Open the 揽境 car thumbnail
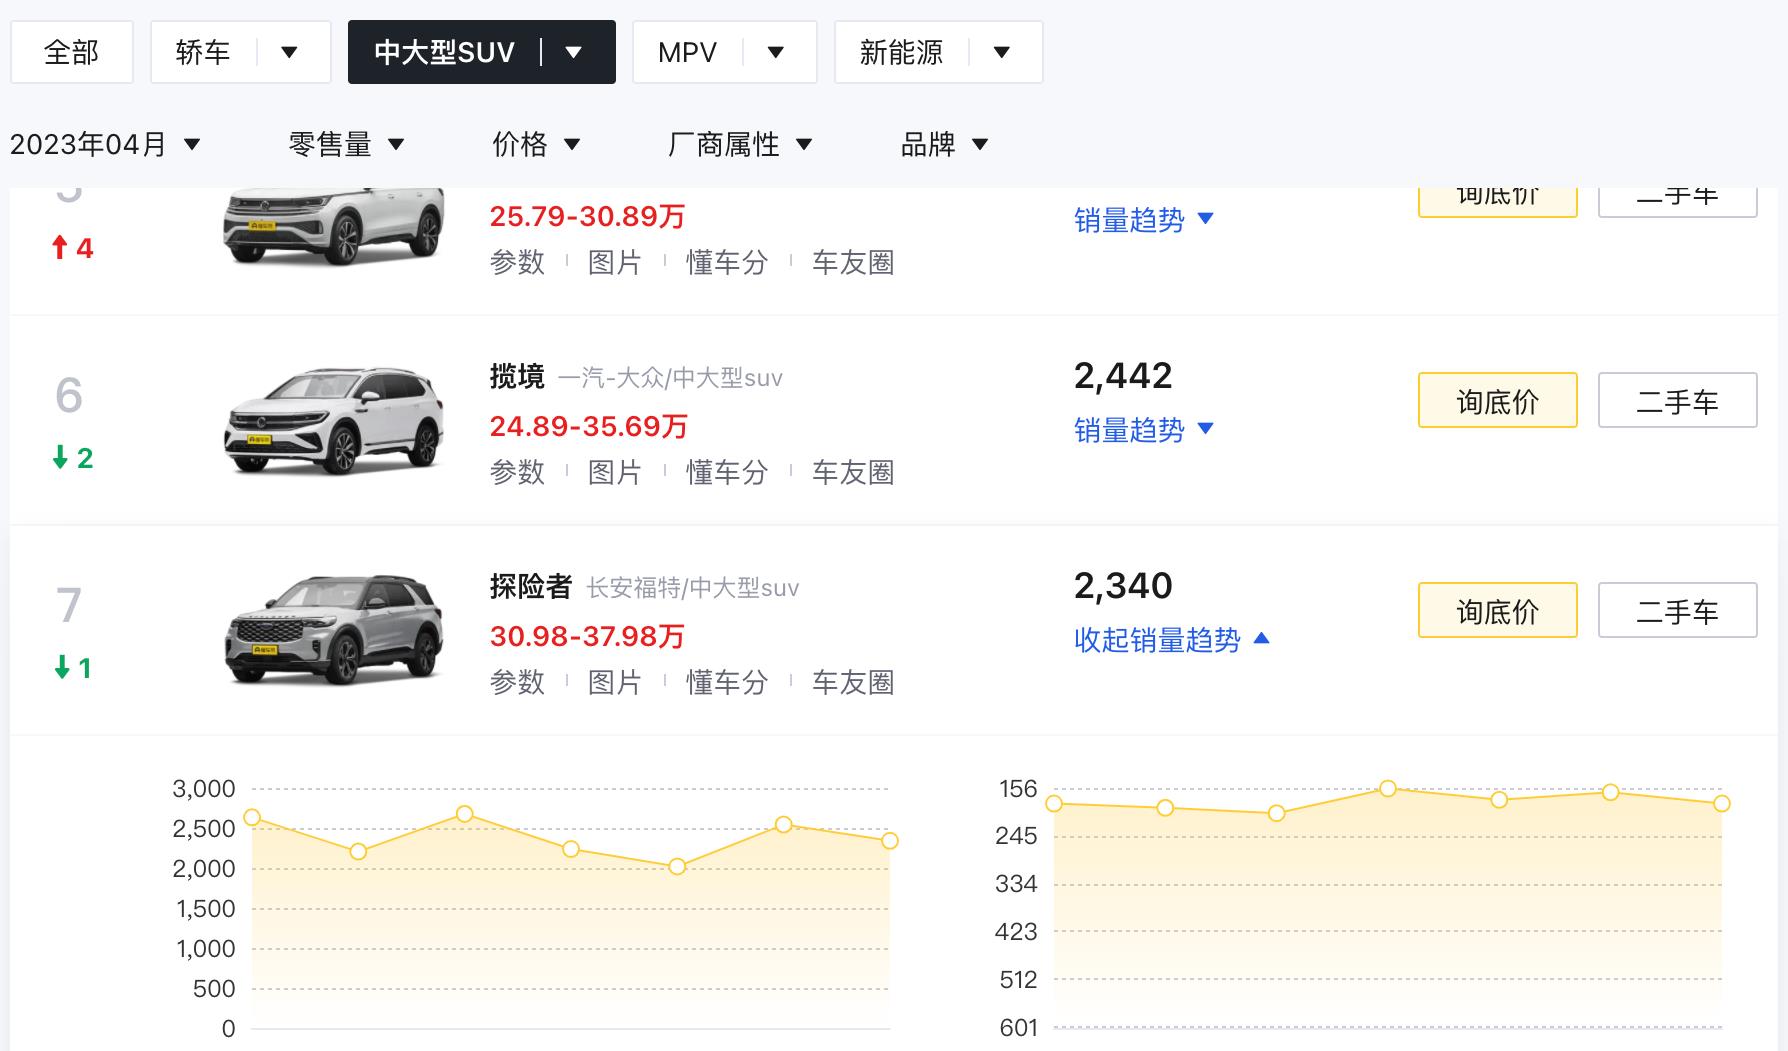 334,420
